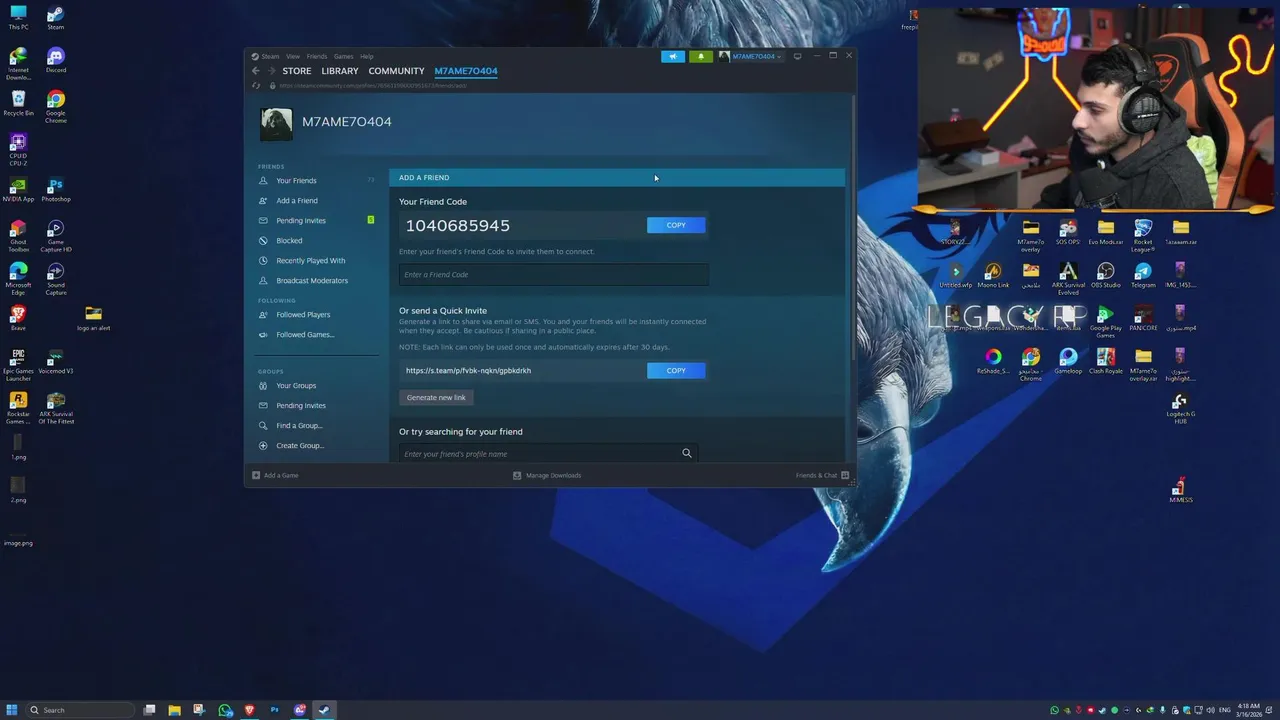This screenshot has width=1280, height=720.
Task: Click the Steam page vertical scrollbar
Action: tap(852, 228)
